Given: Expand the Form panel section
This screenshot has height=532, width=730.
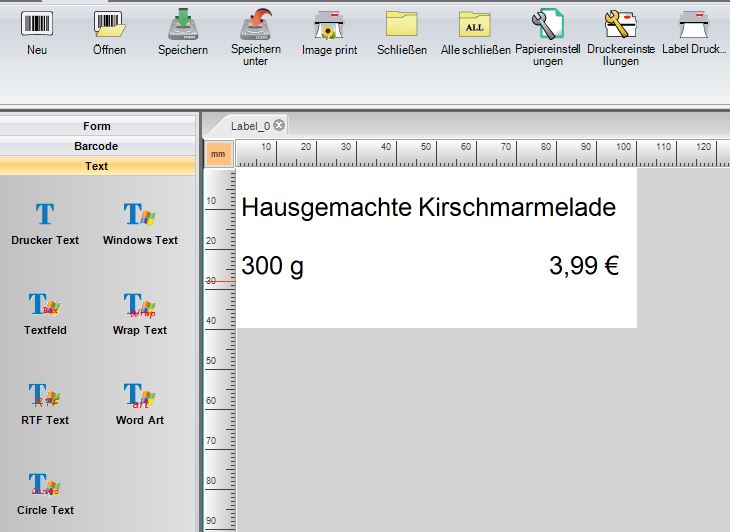Looking at the screenshot, I should point(97,126).
